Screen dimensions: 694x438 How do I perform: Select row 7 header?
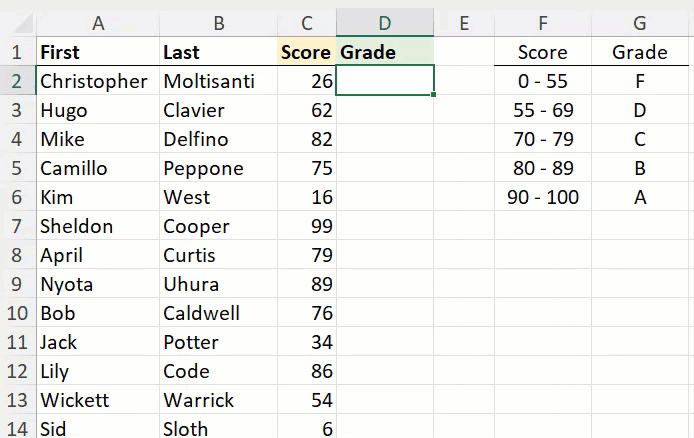(17, 226)
